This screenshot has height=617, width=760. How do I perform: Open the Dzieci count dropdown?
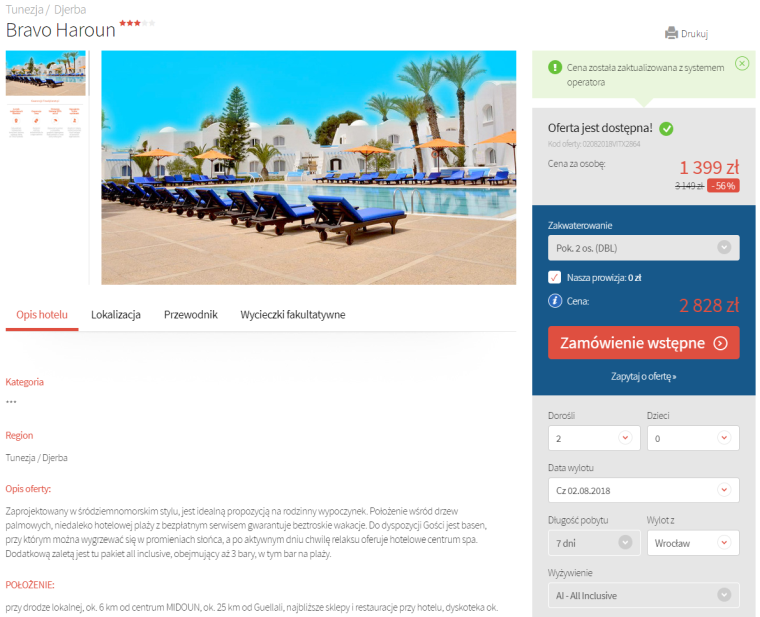(x=693, y=438)
